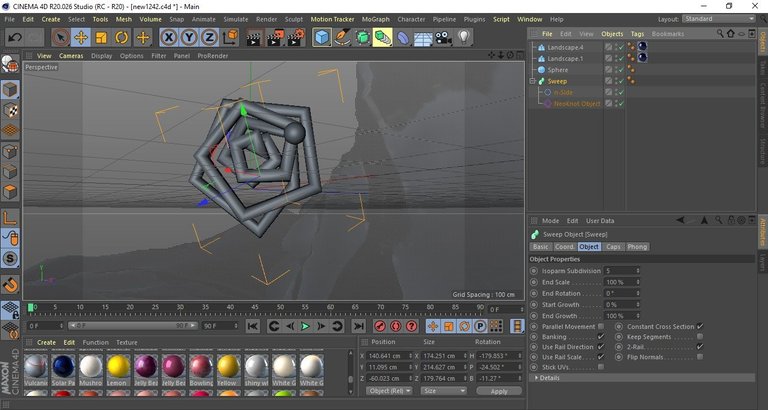Toggle Use Rail Scale checkbox

601,357
